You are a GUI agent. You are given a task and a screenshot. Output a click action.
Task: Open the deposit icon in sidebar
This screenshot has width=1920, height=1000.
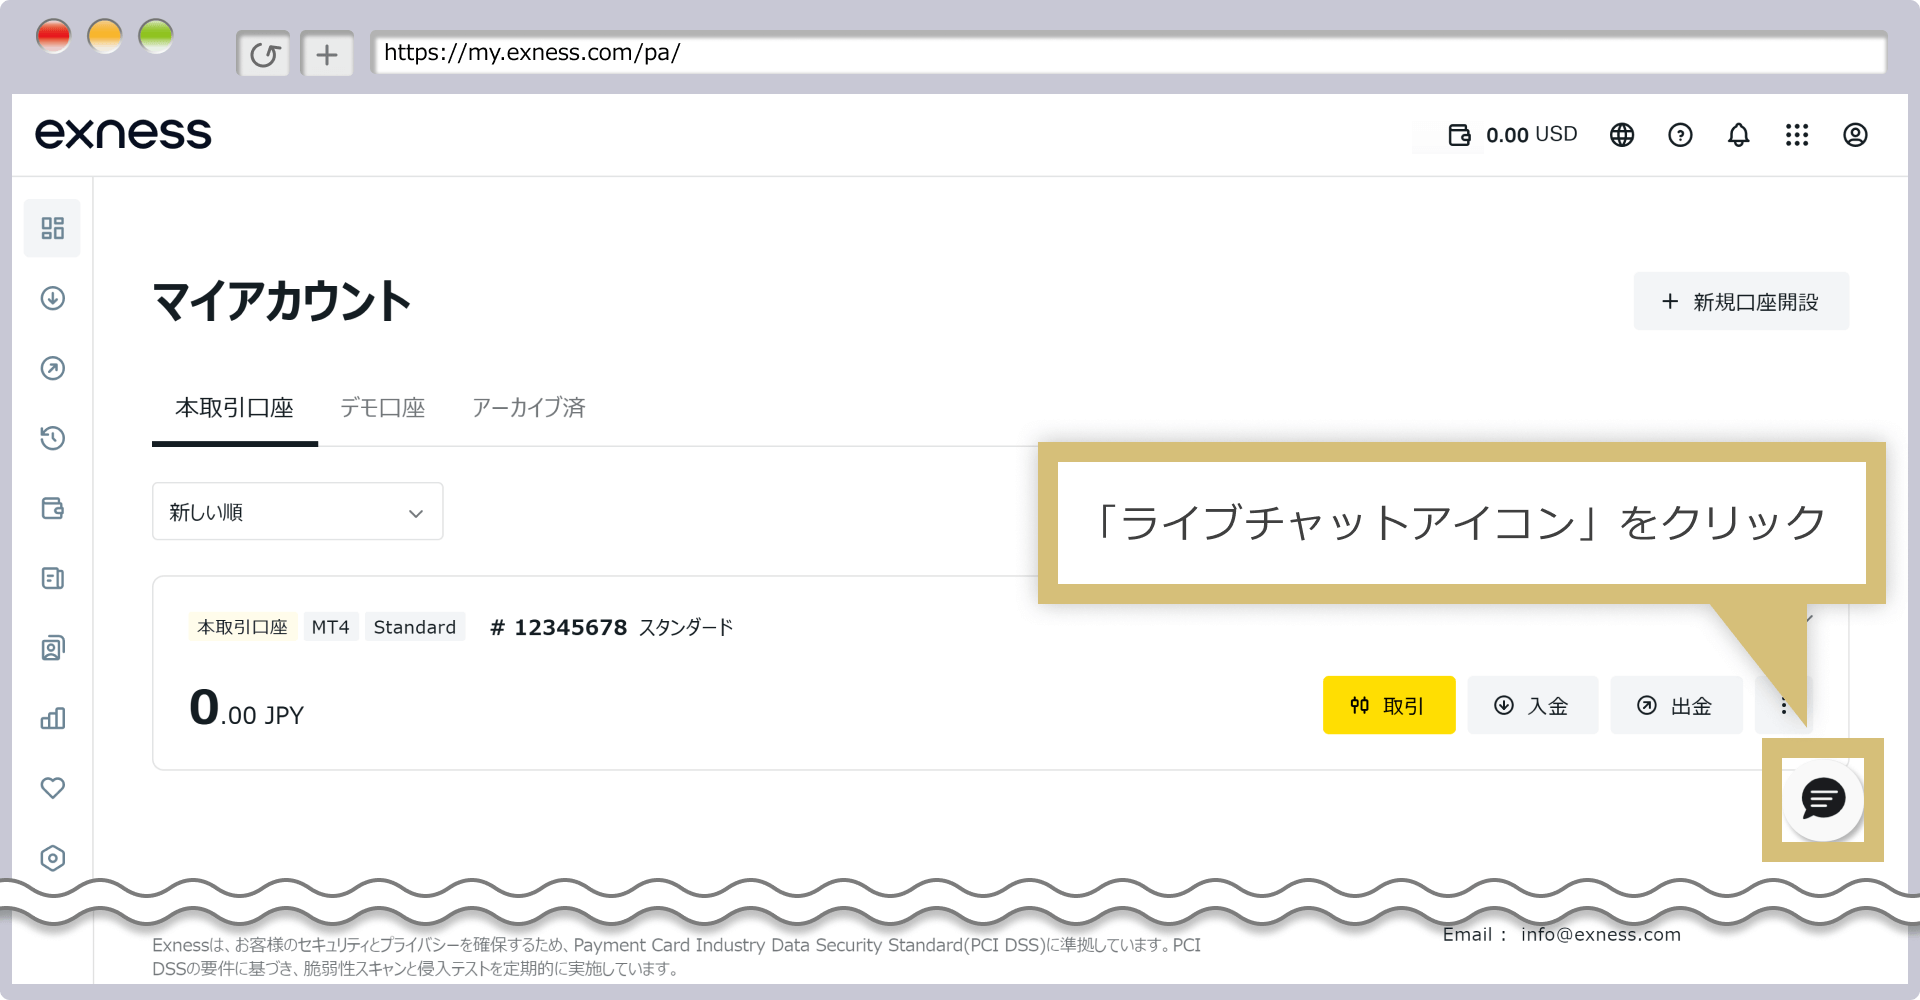pos(53,298)
